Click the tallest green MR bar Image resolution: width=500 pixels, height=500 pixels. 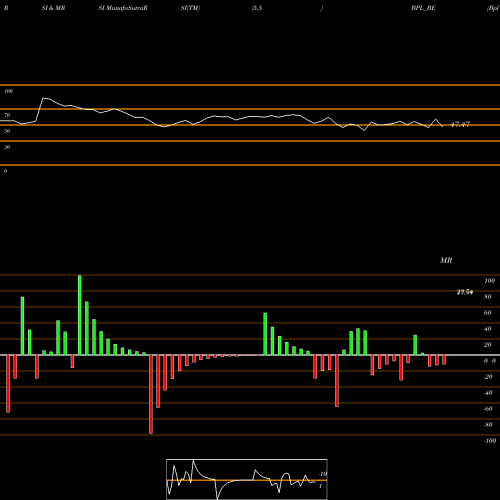(x=80, y=315)
